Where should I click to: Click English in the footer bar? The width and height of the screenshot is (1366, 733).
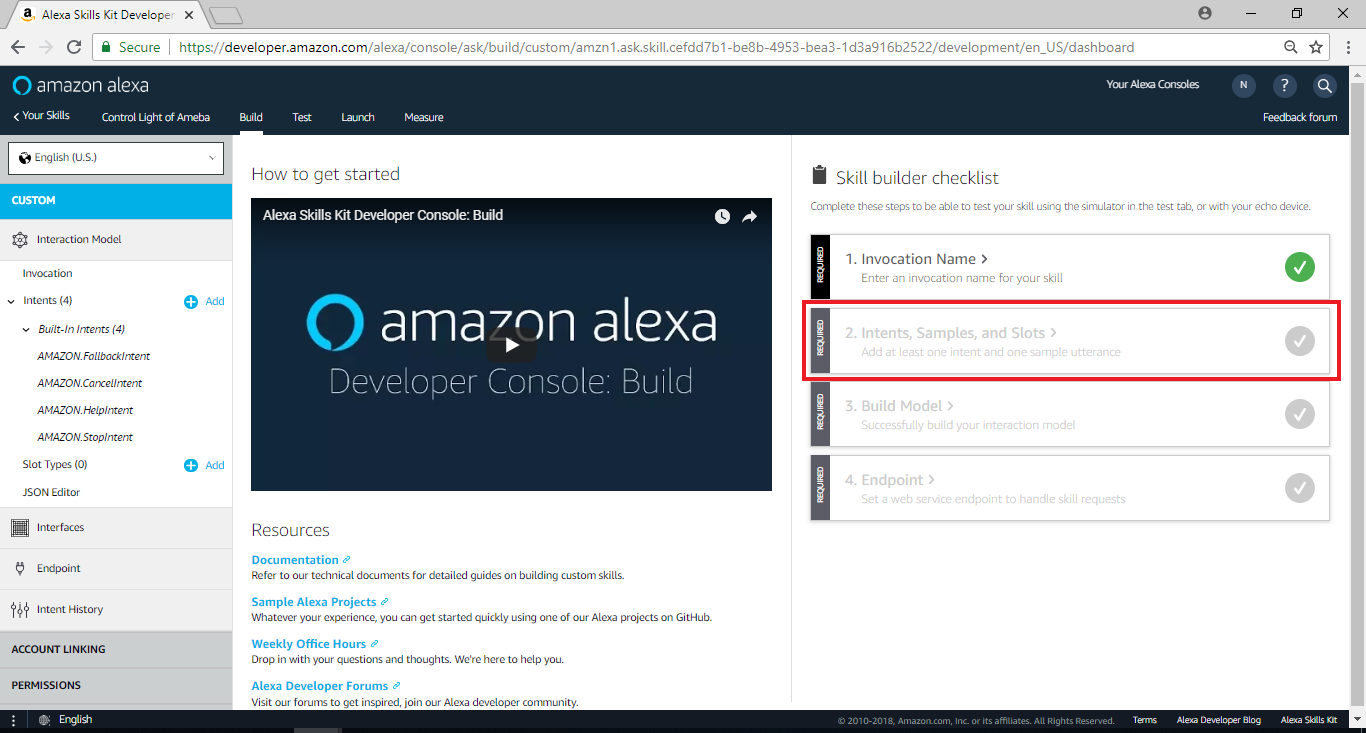(x=75, y=720)
